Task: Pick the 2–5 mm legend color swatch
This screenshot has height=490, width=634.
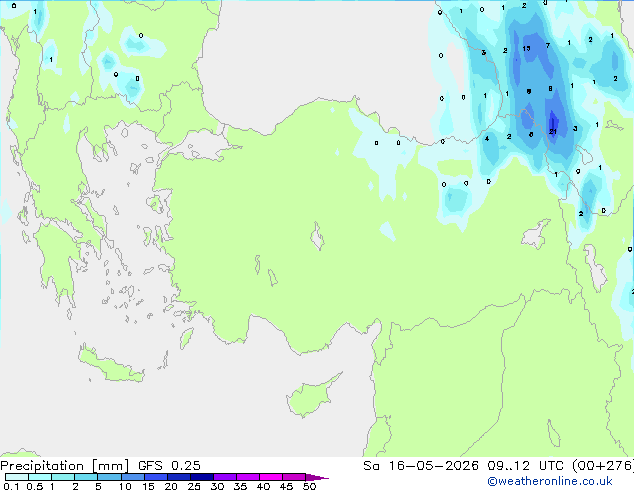Action: [86, 477]
